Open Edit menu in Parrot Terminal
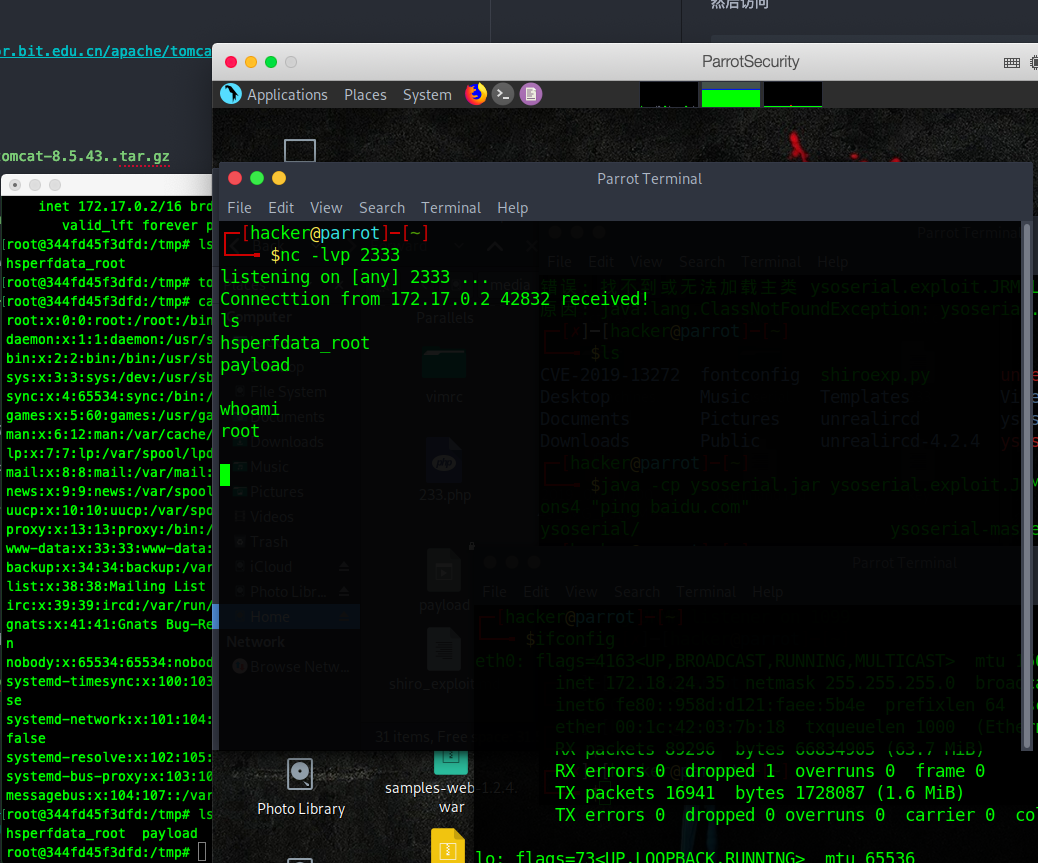Screen dimensions: 1038x863 281,208
